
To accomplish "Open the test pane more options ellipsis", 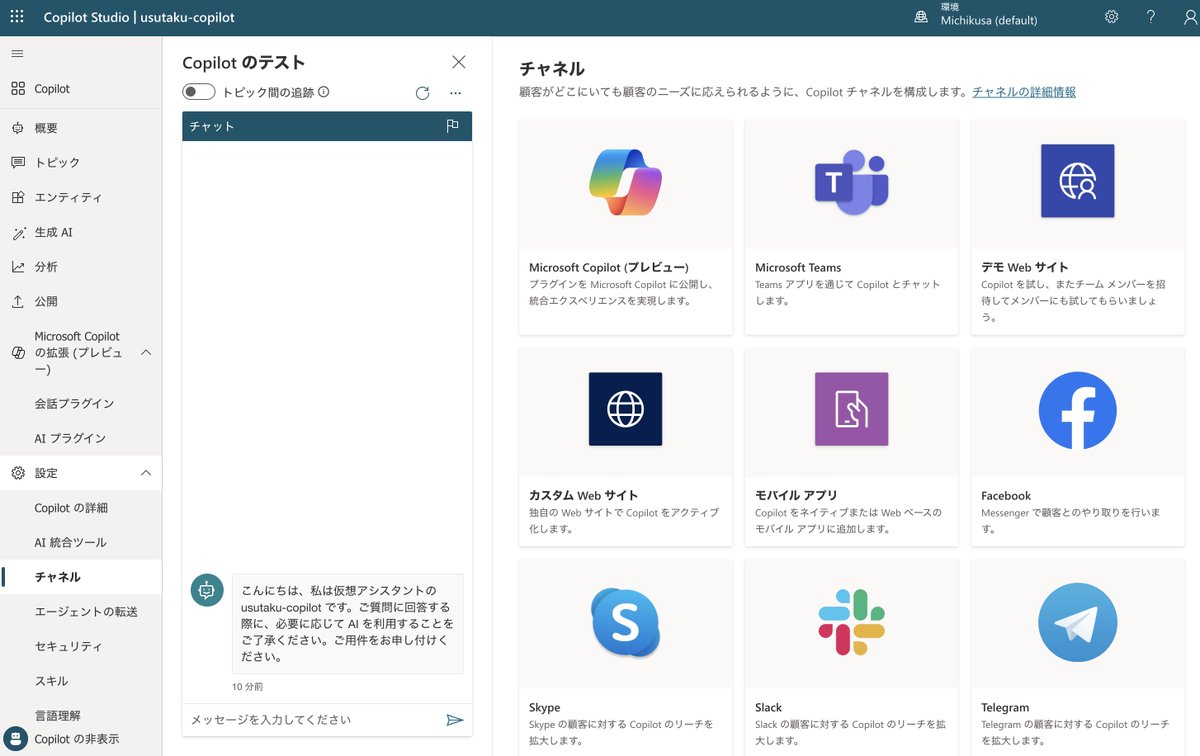I will click(455, 93).
